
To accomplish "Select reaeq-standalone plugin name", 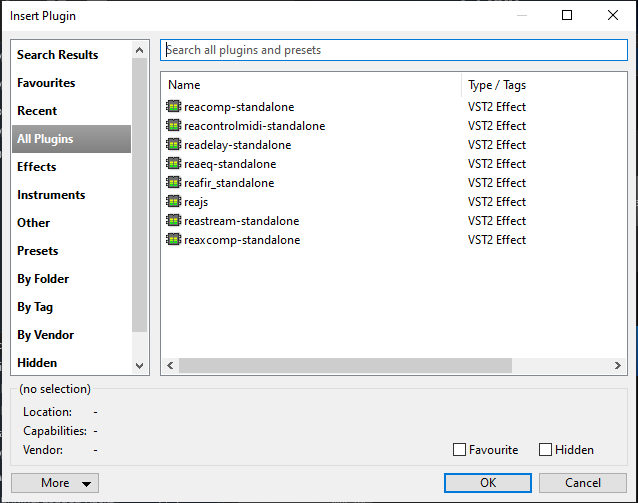I will 230,164.
